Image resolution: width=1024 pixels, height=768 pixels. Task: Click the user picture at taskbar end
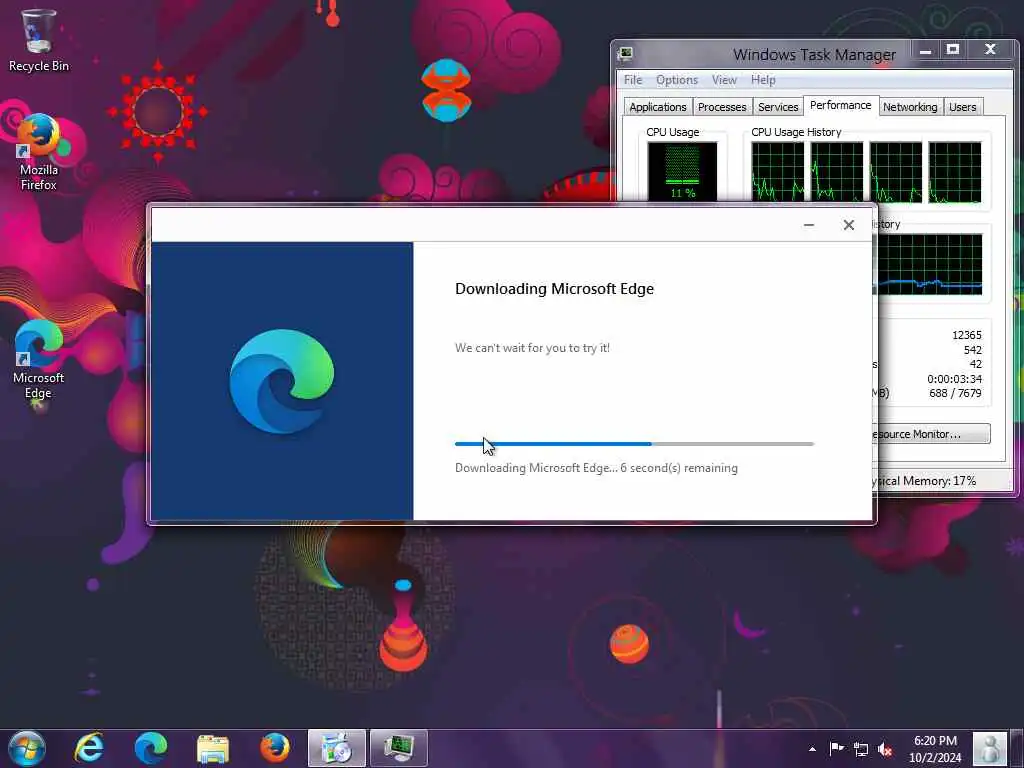(989, 748)
